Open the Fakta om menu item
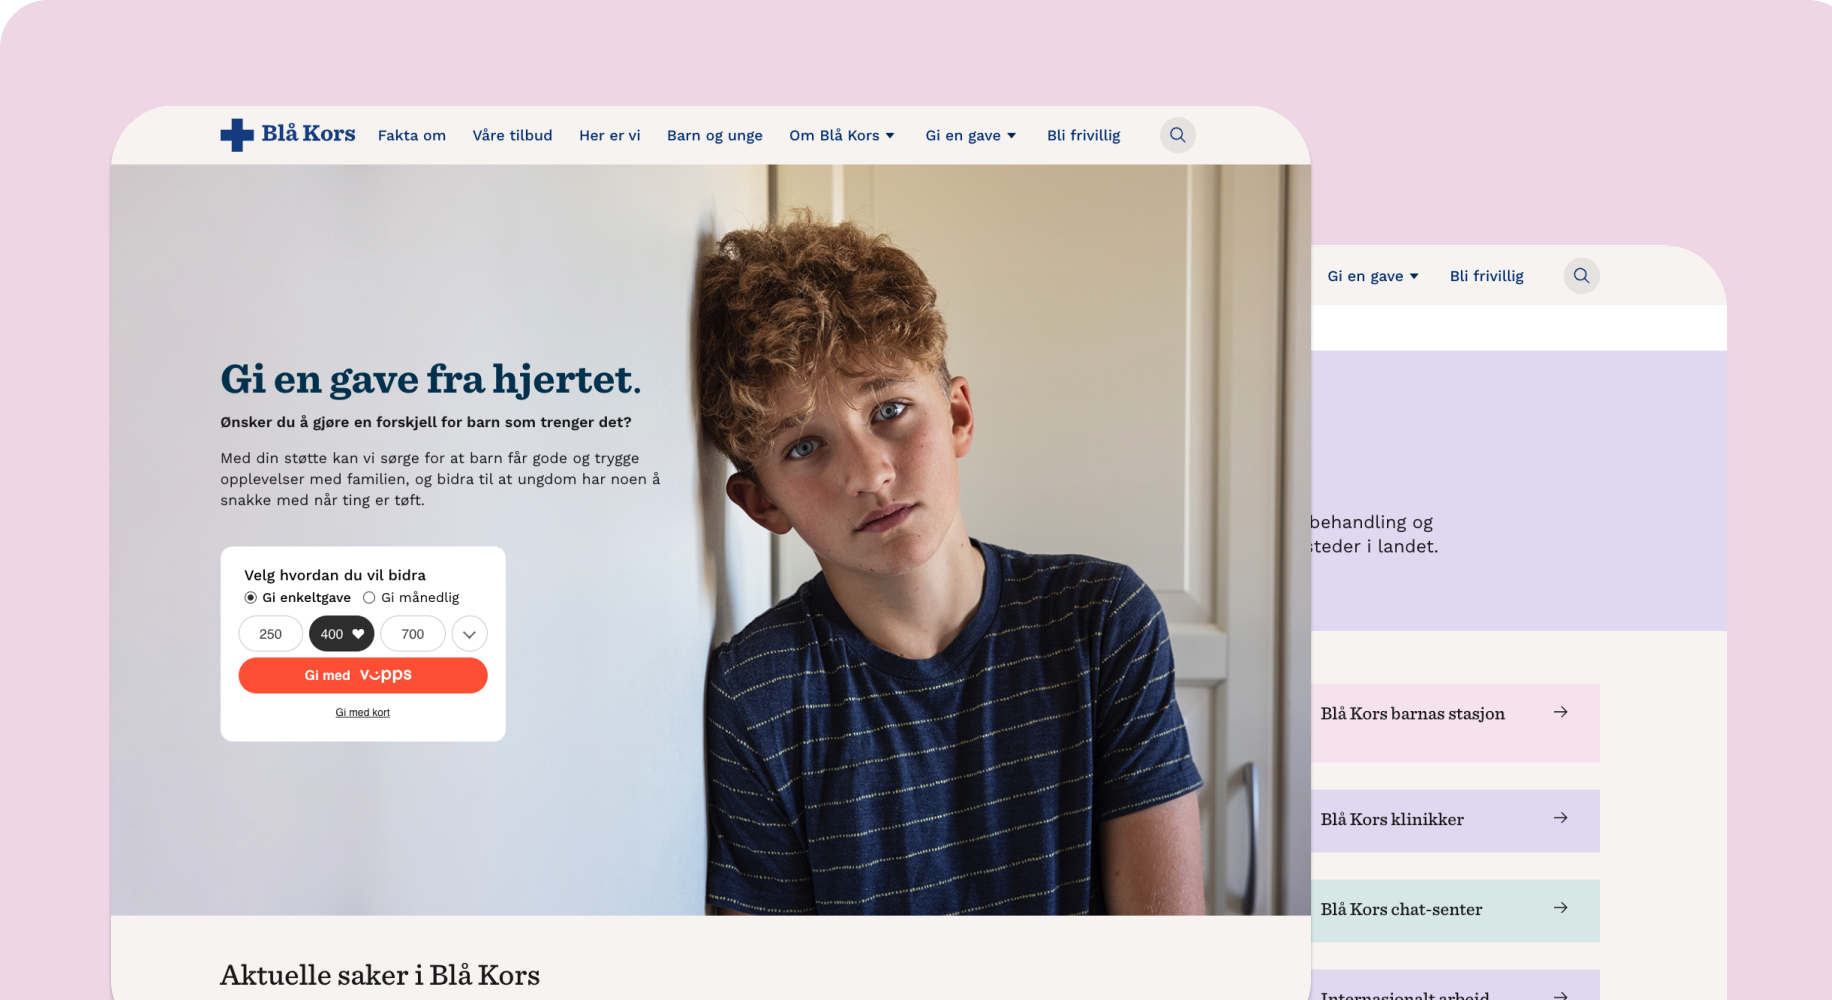 click(412, 135)
